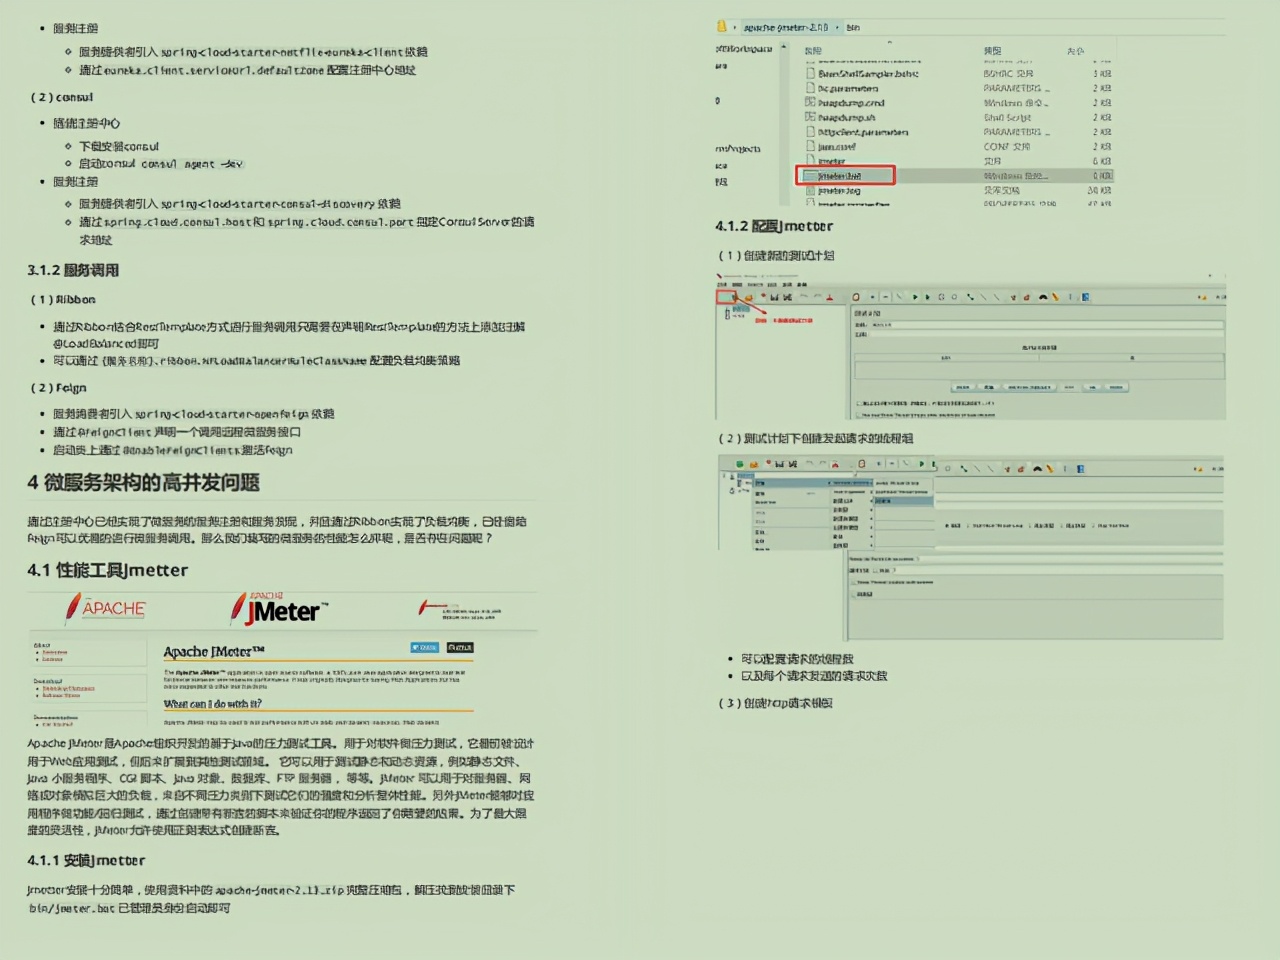
Task: Click the Clear broom icon in first JMeter toolbar
Action: pos(1013,297)
